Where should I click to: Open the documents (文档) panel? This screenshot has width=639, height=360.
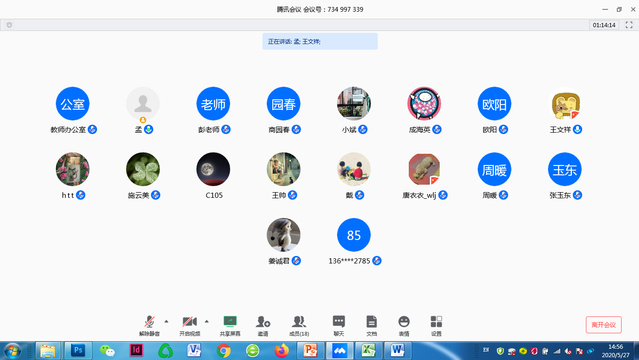(x=371, y=325)
